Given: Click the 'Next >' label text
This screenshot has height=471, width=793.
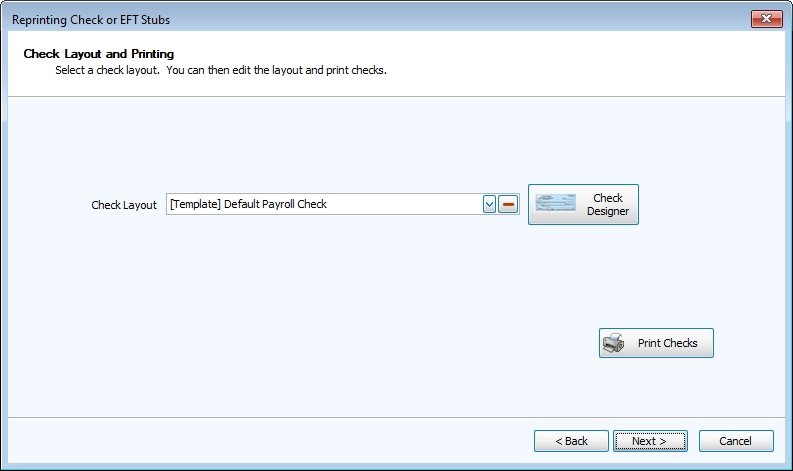Looking at the screenshot, I should 649,441.
